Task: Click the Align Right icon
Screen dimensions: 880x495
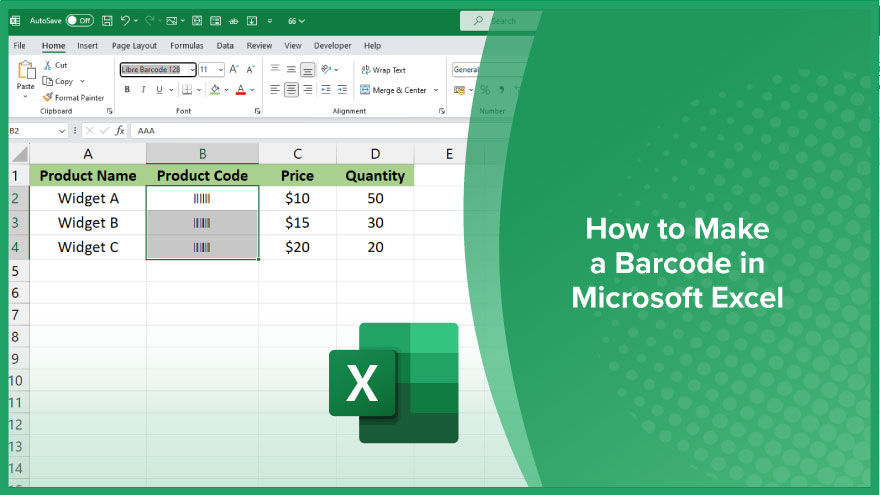Action: point(308,89)
